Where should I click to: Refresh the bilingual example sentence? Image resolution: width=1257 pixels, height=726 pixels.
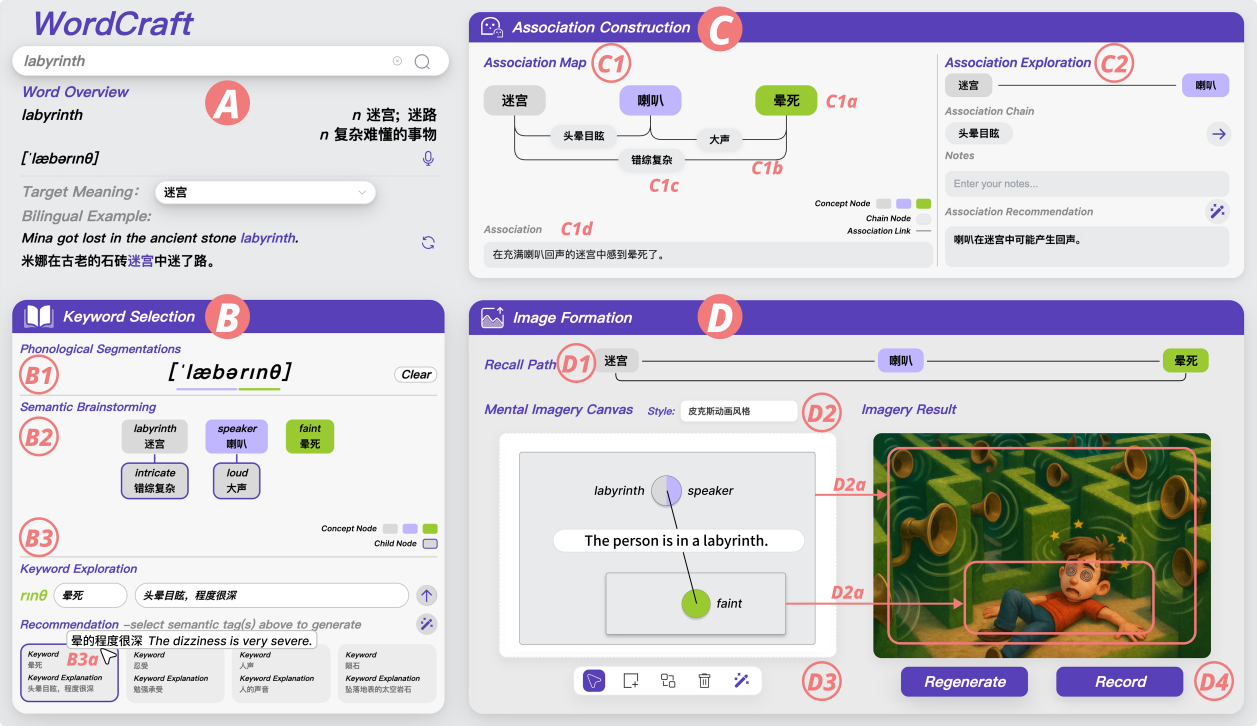pos(428,242)
